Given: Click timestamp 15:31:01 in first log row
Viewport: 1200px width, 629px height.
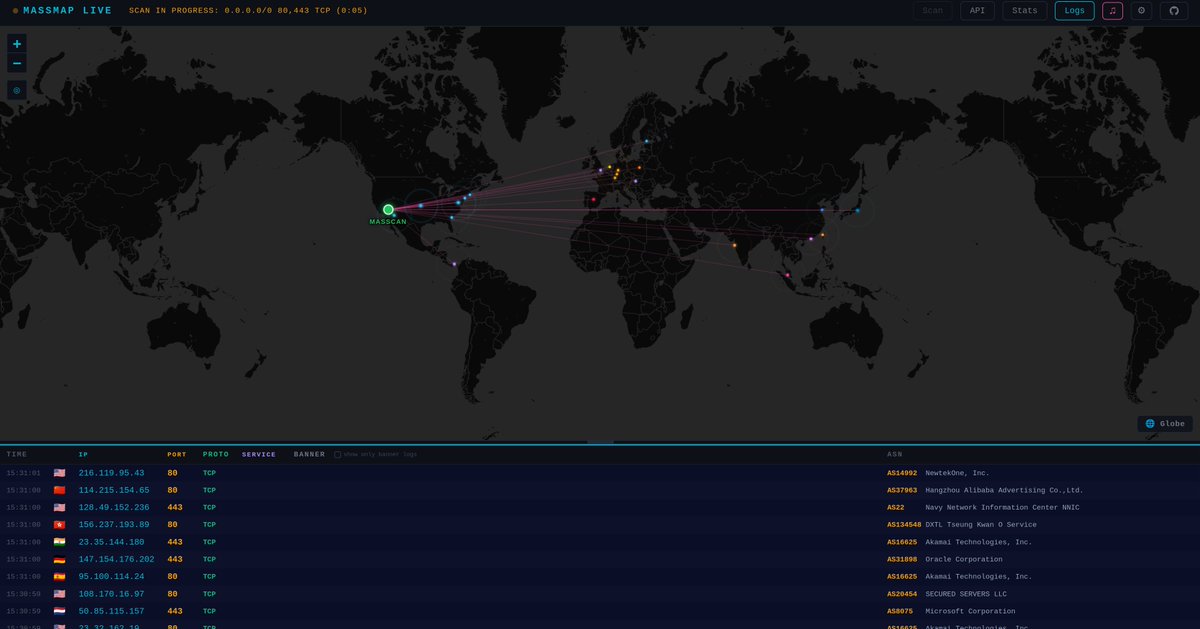Looking at the screenshot, I should tap(23, 473).
